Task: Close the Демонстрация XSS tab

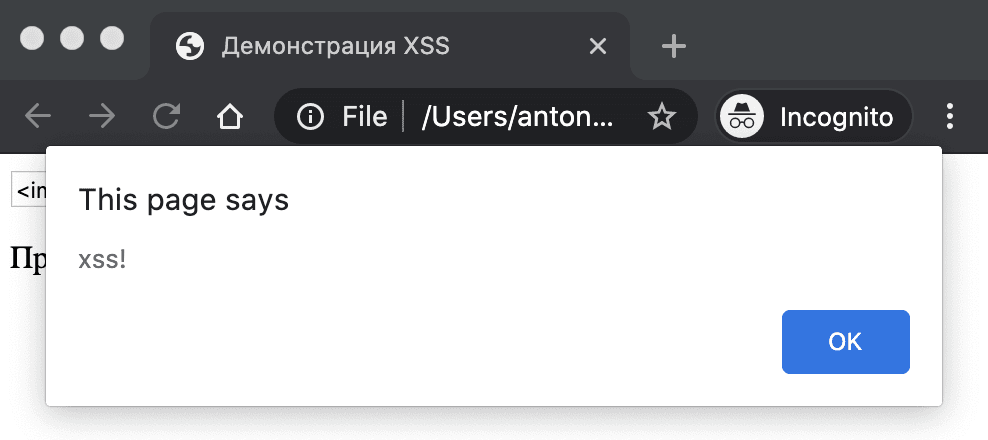Action: pyautogui.click(x=598, y=46)
